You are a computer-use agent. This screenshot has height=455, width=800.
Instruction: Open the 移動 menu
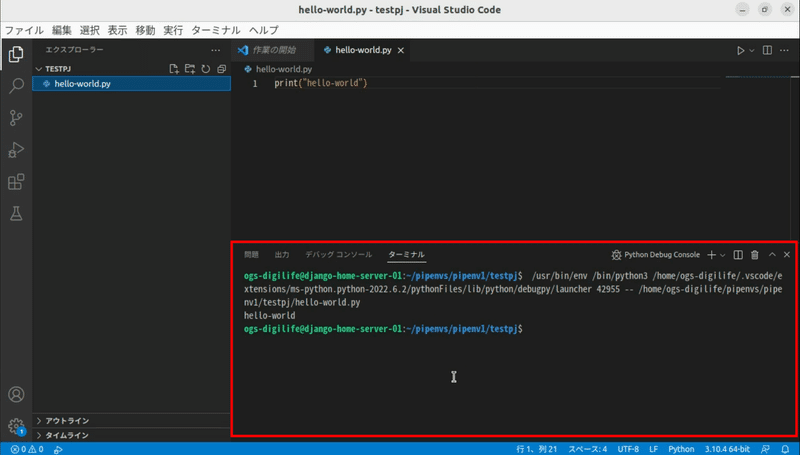(x=145, y=30)
